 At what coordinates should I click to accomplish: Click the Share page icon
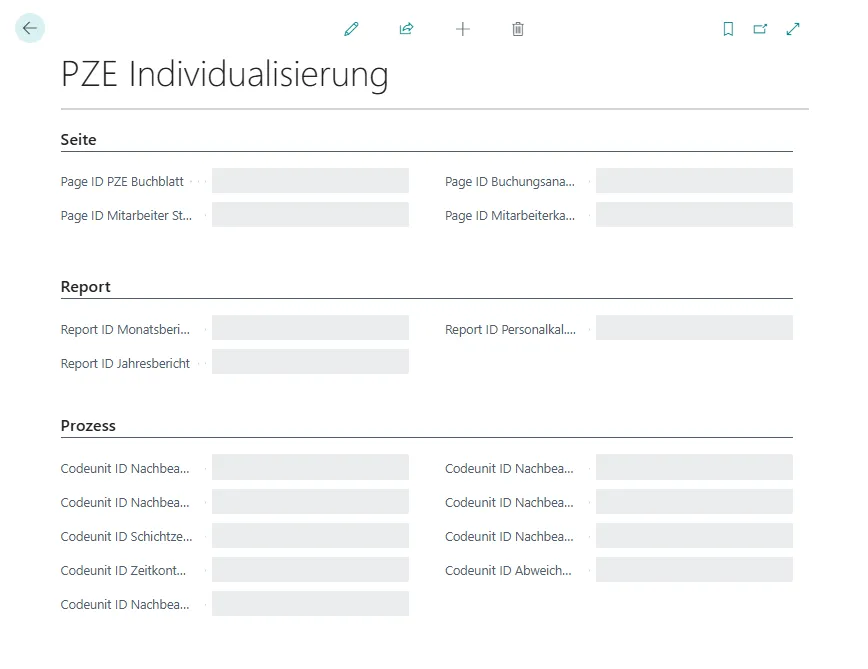[x=407, y=29]
